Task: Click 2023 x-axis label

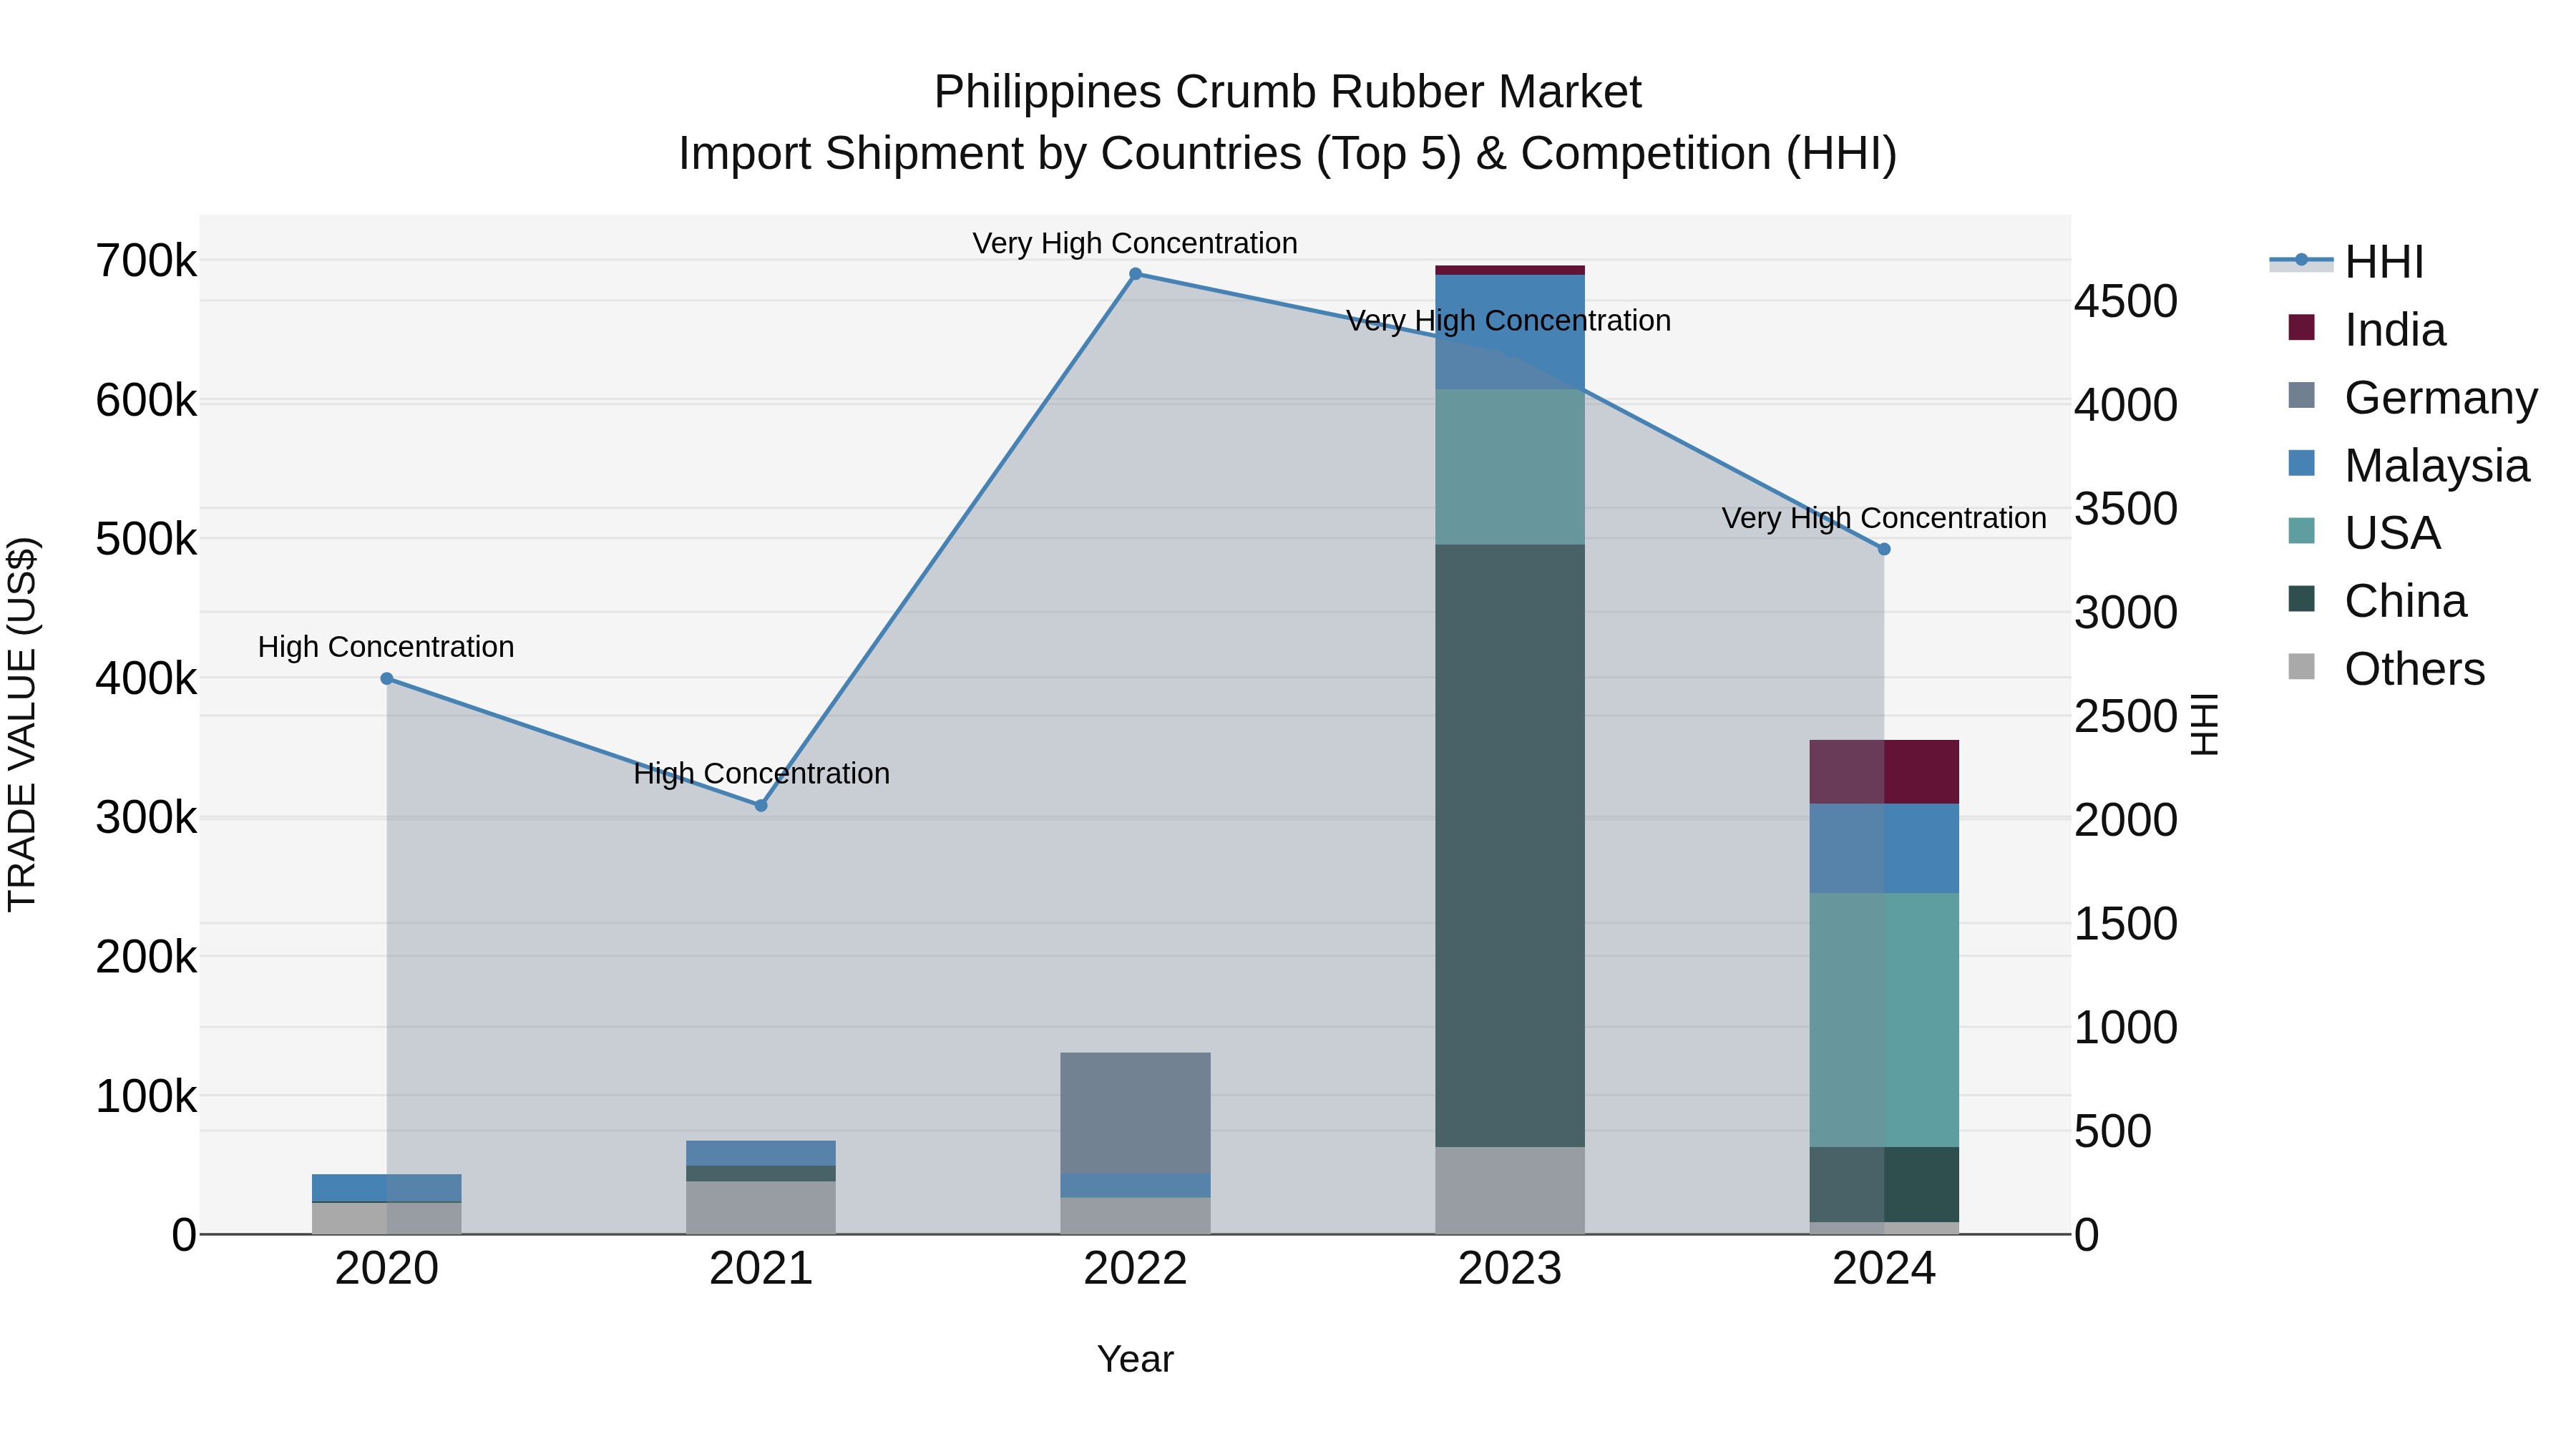Action: [x=1510, y=1269]
